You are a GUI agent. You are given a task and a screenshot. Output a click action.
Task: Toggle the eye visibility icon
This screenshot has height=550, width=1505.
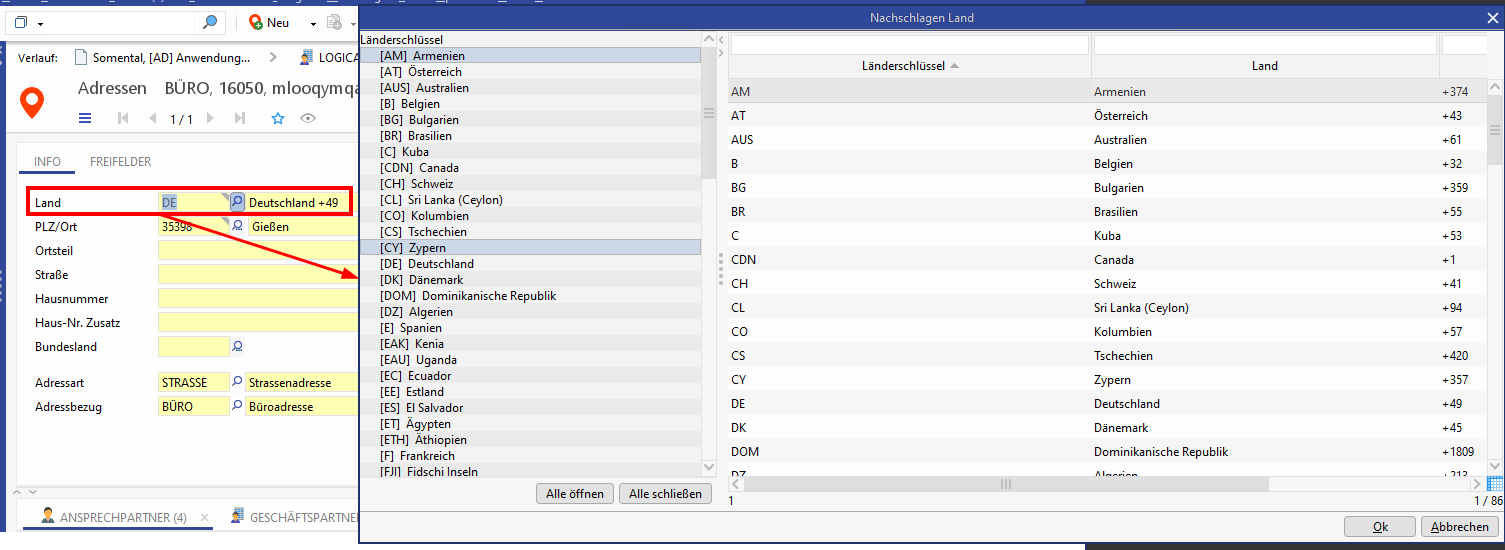tap(308, 118)
